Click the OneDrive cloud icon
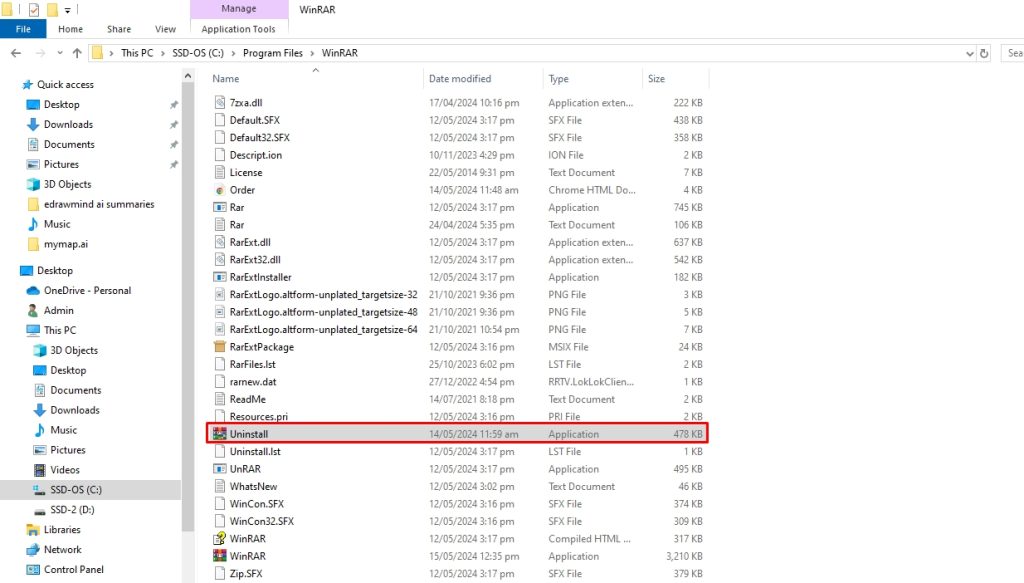The width and height of the screenshot is (1024, 583). click(x=33, y=291)
